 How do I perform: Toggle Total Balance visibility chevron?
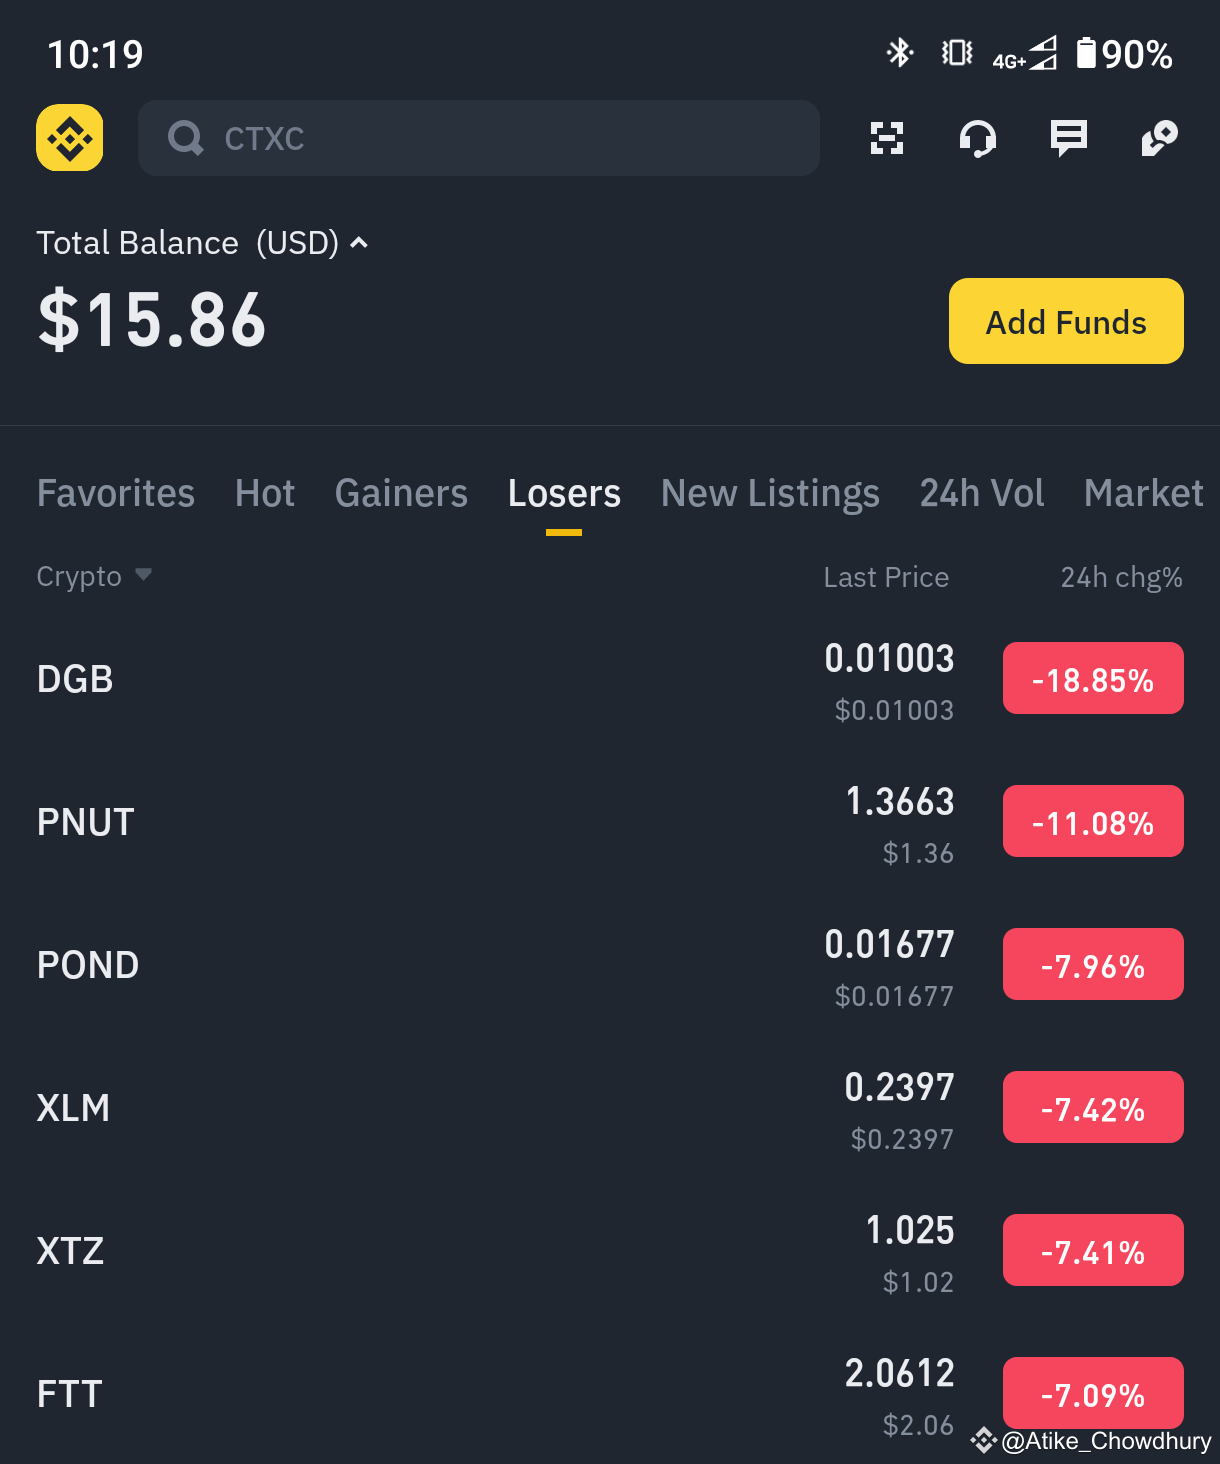(359, 243)
